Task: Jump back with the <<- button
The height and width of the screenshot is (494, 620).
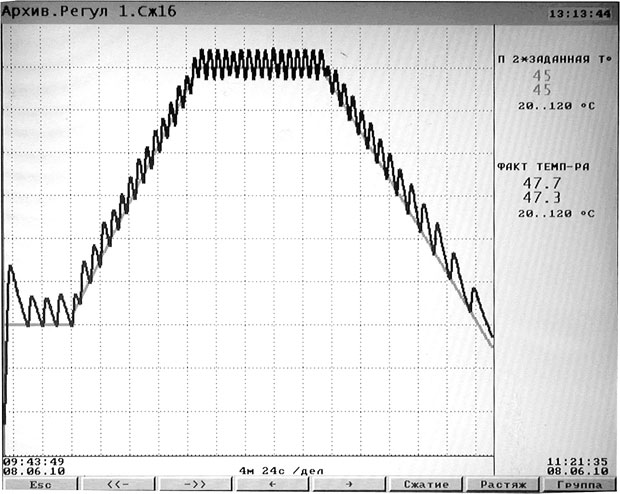Action: [118, 485]
